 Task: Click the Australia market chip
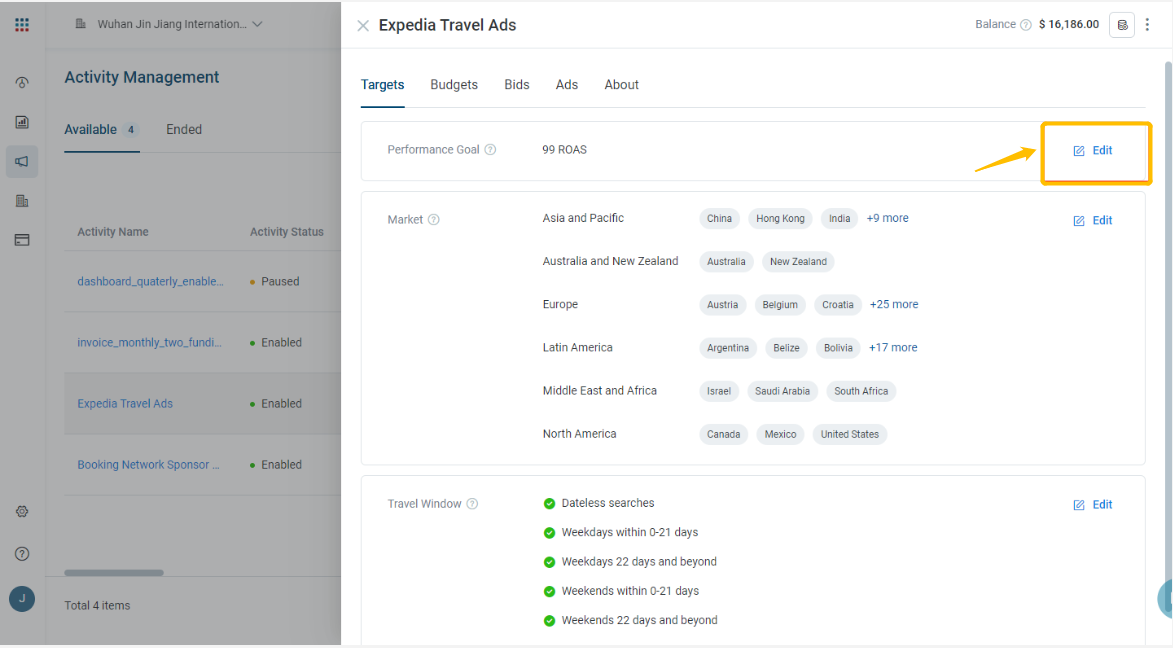[x=726, y=262]
